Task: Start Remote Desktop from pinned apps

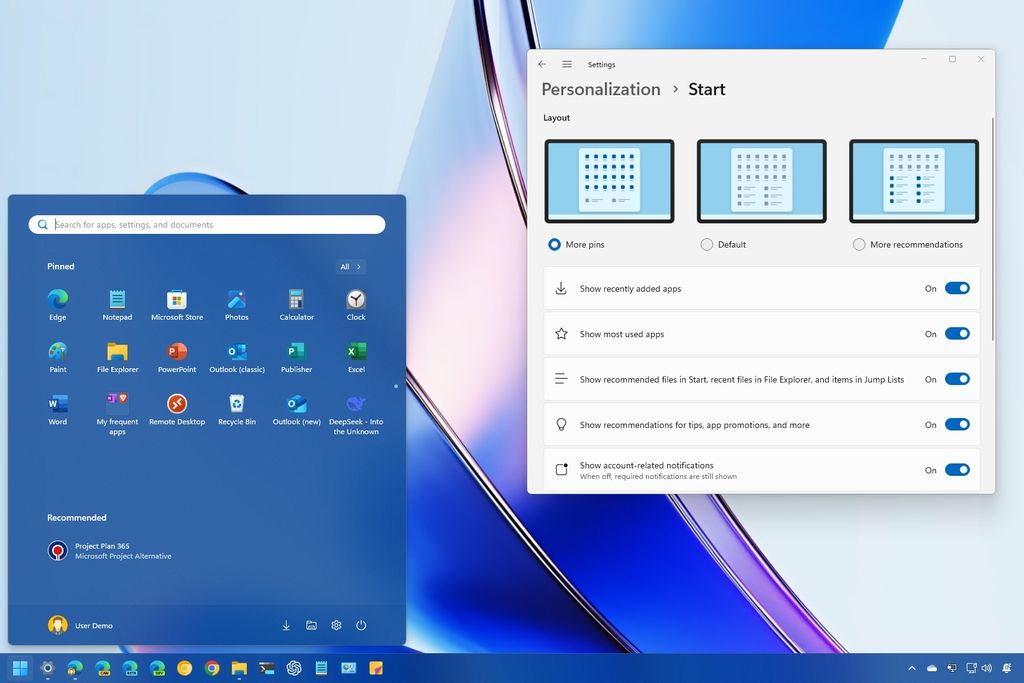Action: 177,403
